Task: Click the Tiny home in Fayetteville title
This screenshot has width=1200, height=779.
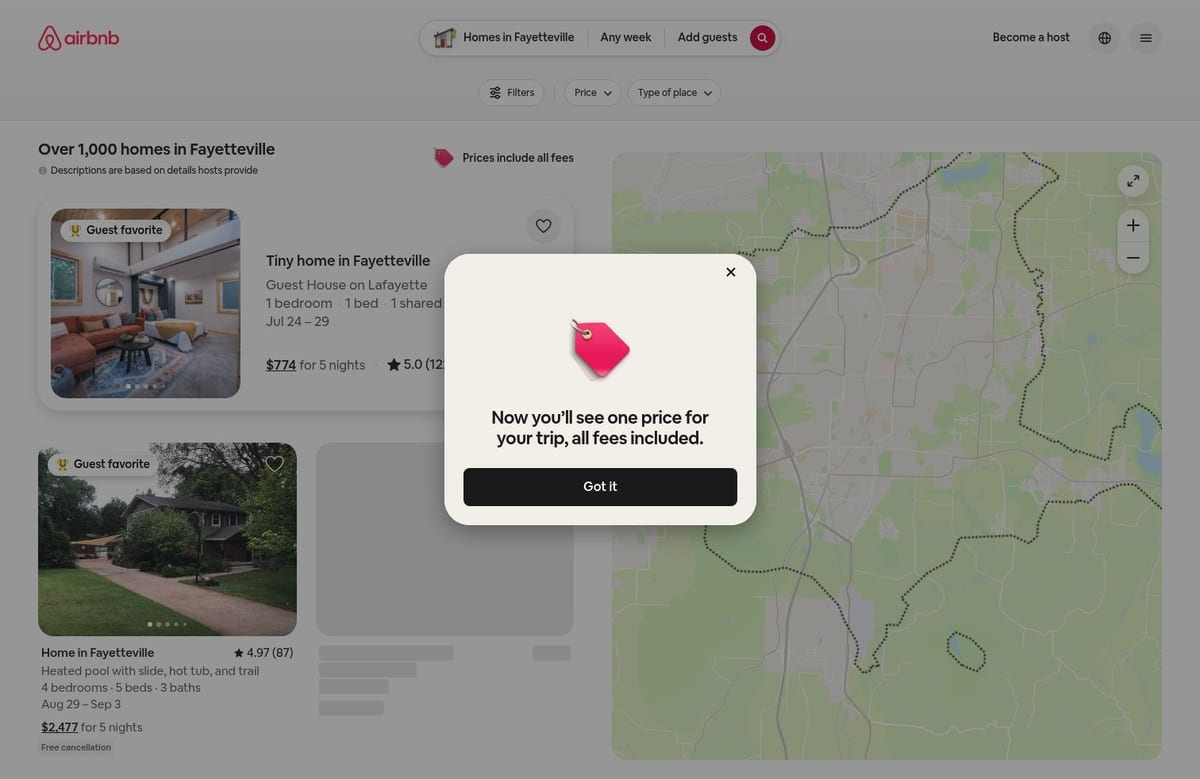Action: point(348,261)
